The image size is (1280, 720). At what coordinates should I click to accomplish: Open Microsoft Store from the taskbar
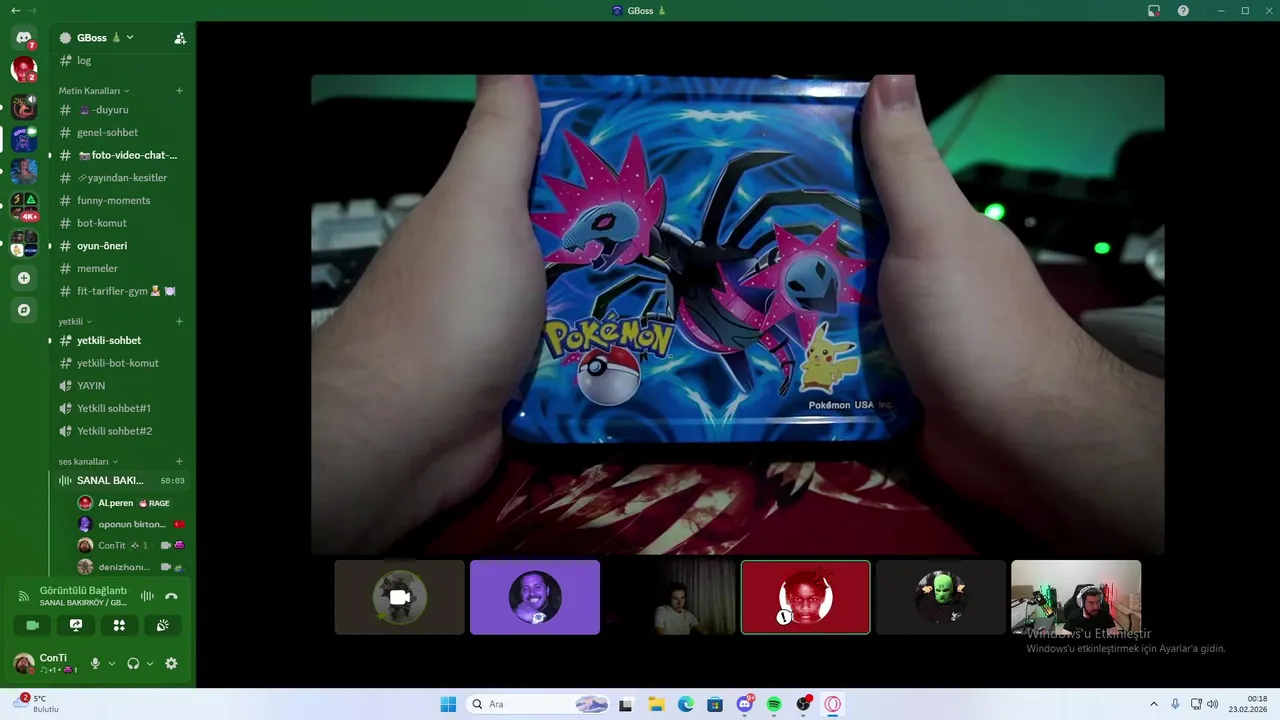715,704
